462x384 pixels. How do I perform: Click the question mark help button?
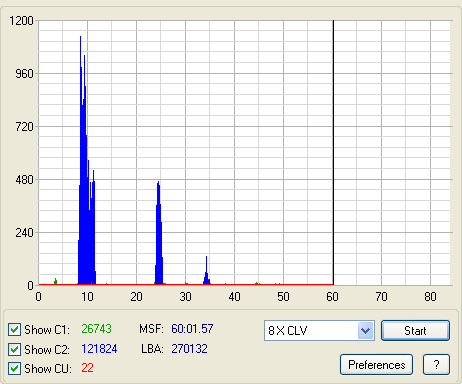436,365
